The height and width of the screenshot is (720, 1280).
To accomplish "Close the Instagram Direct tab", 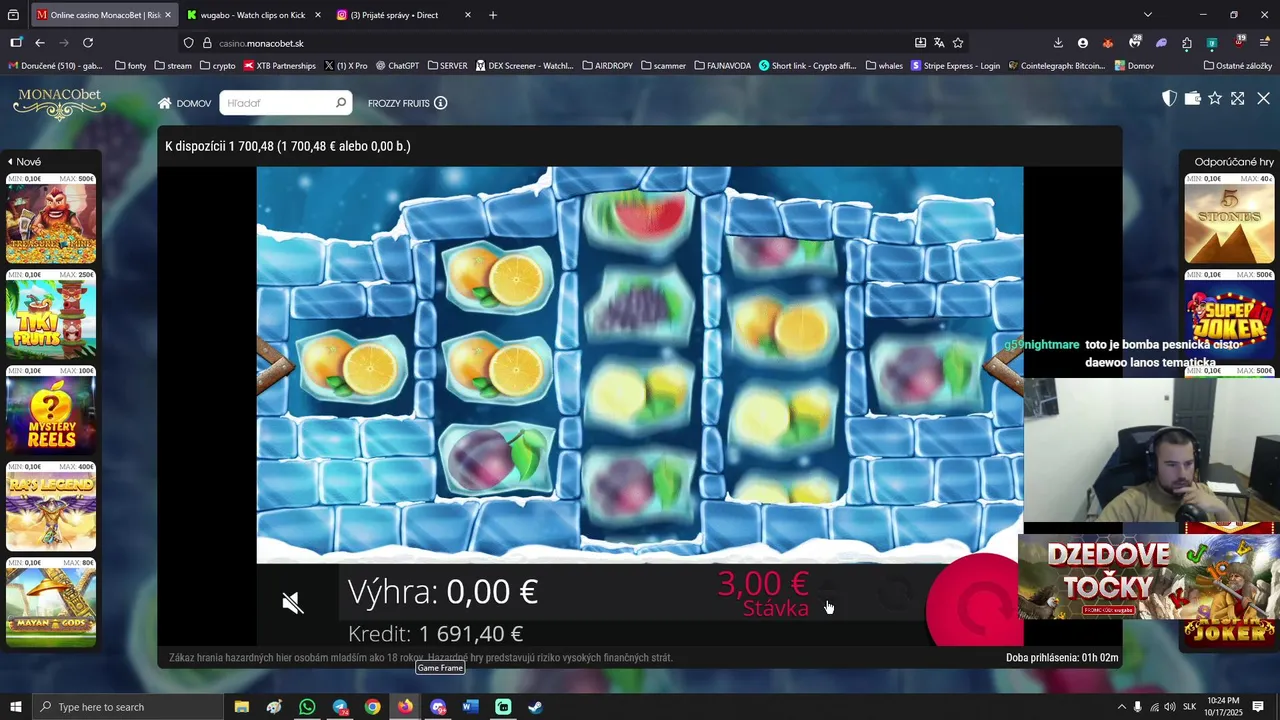I will [x=468, y=15].
